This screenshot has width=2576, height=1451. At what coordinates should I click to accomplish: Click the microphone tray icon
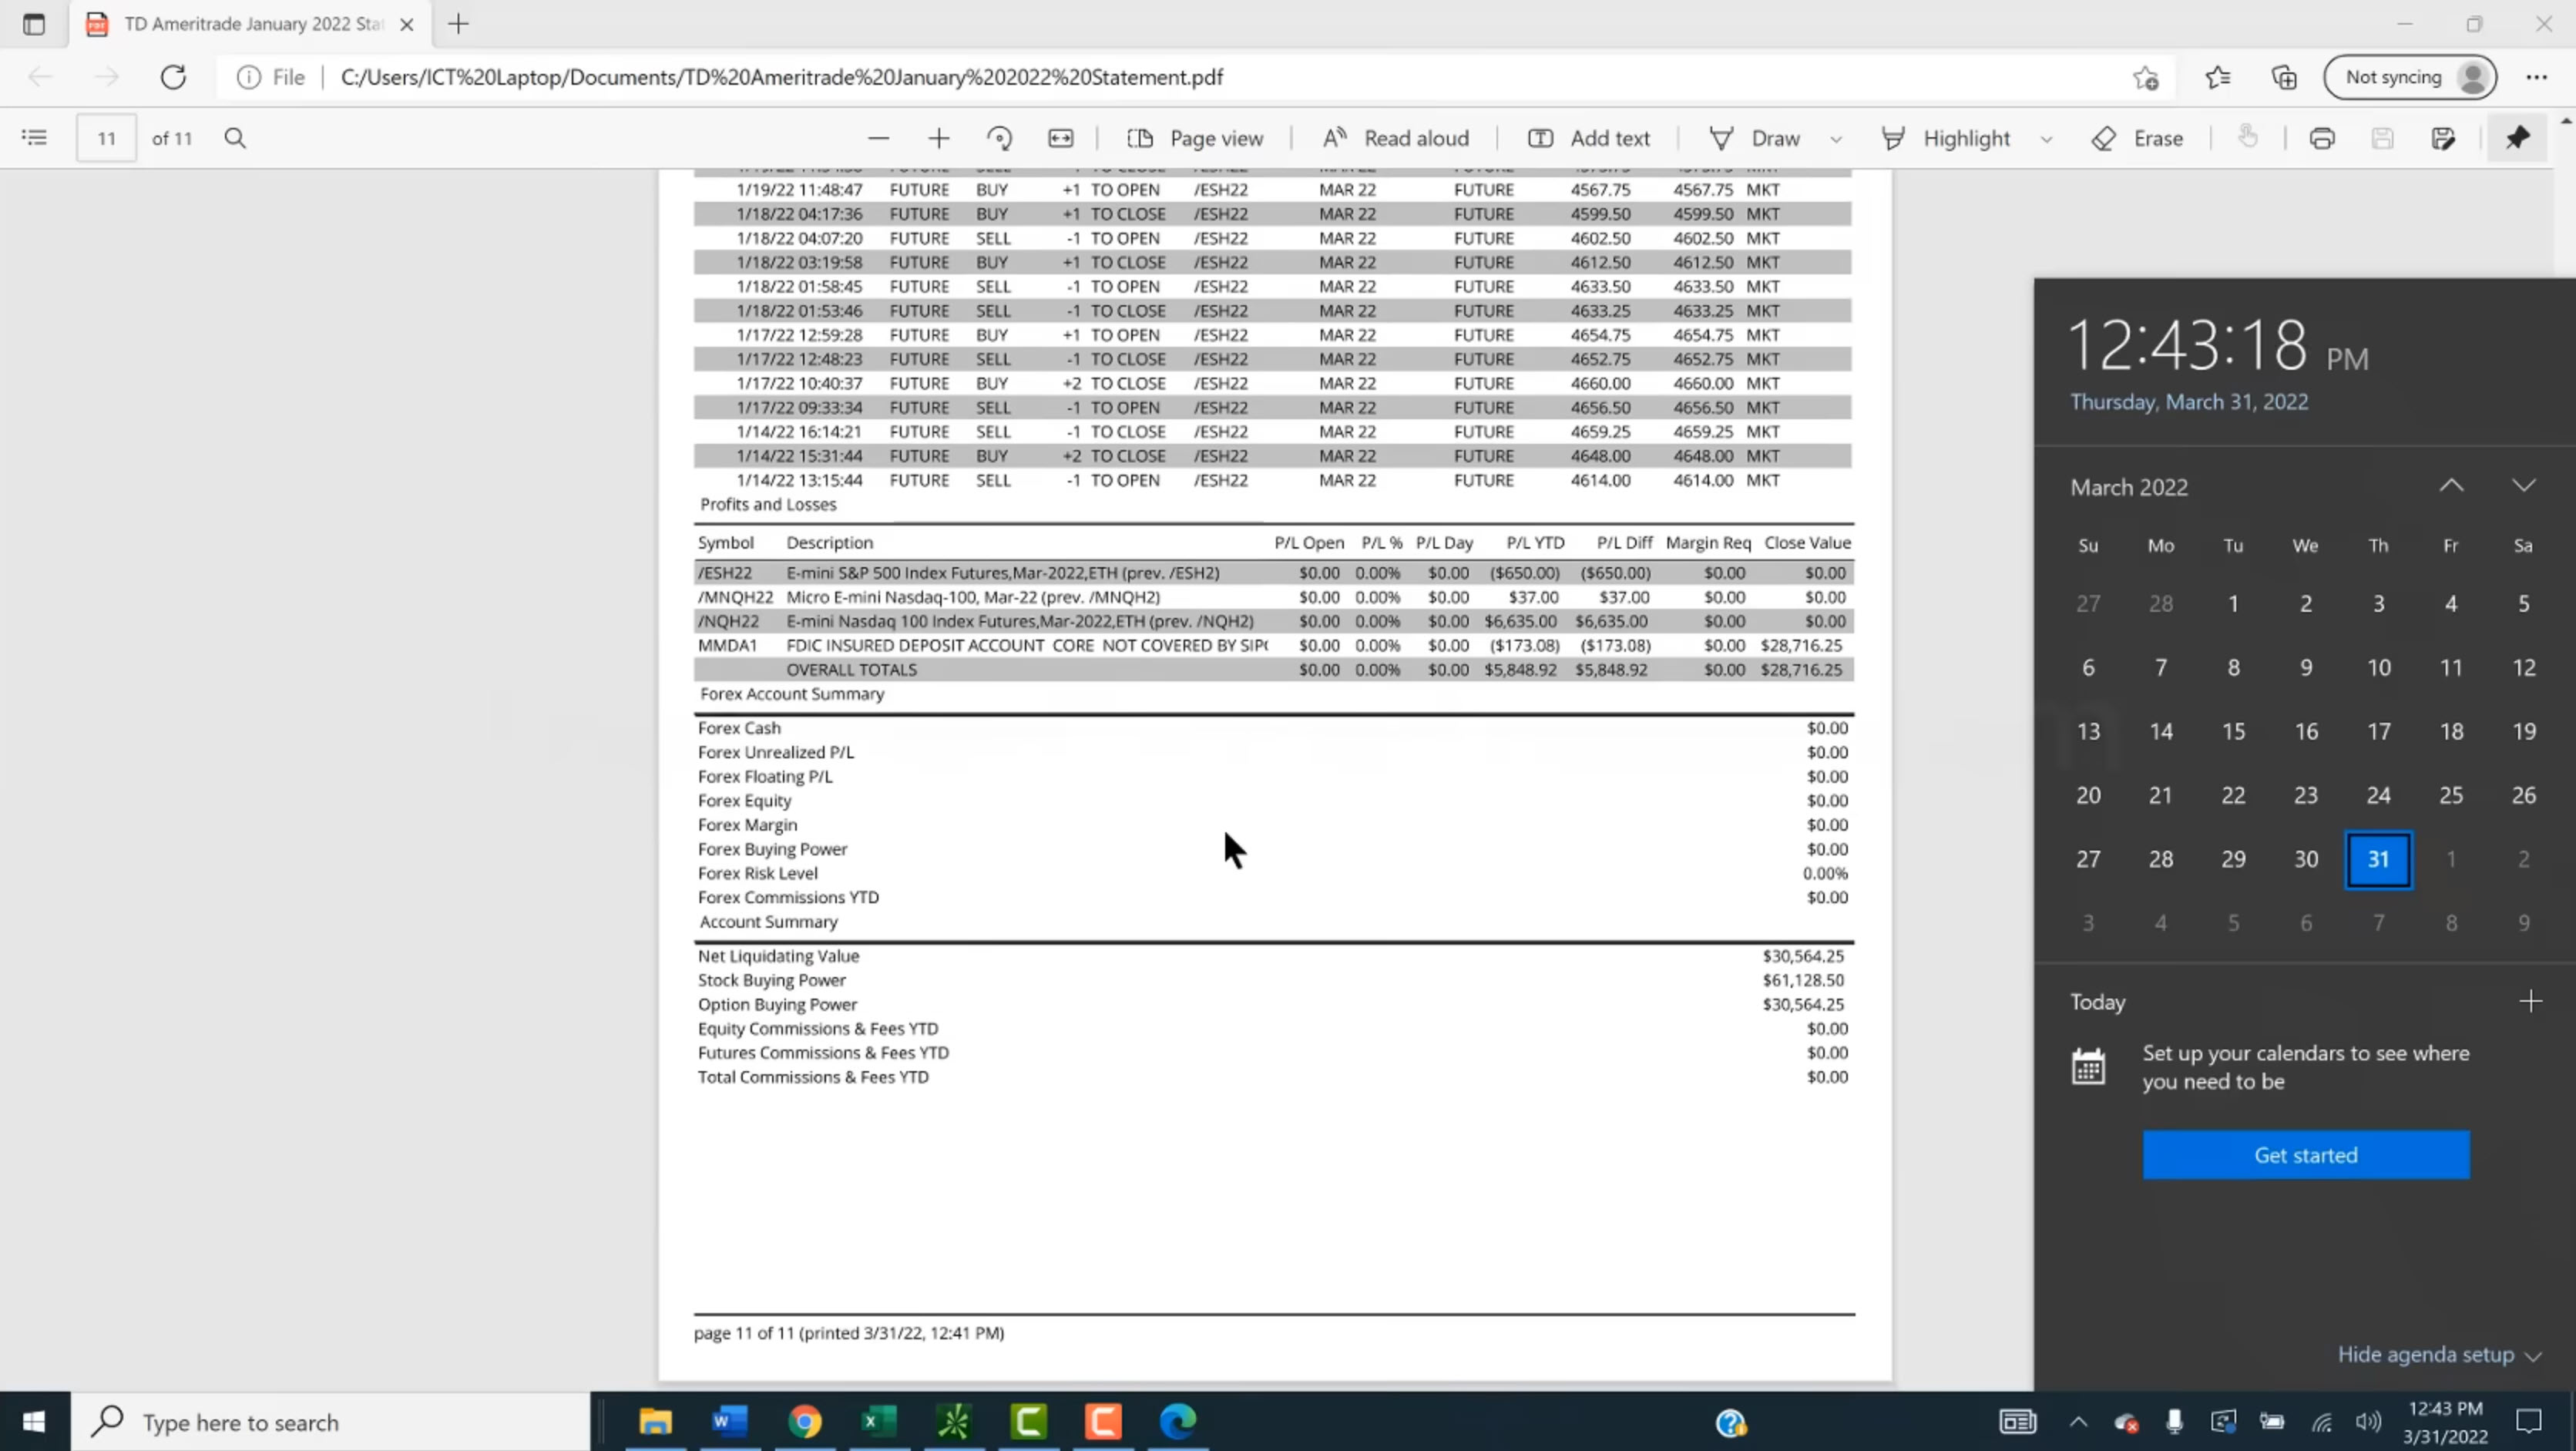click(2174, 1421)
